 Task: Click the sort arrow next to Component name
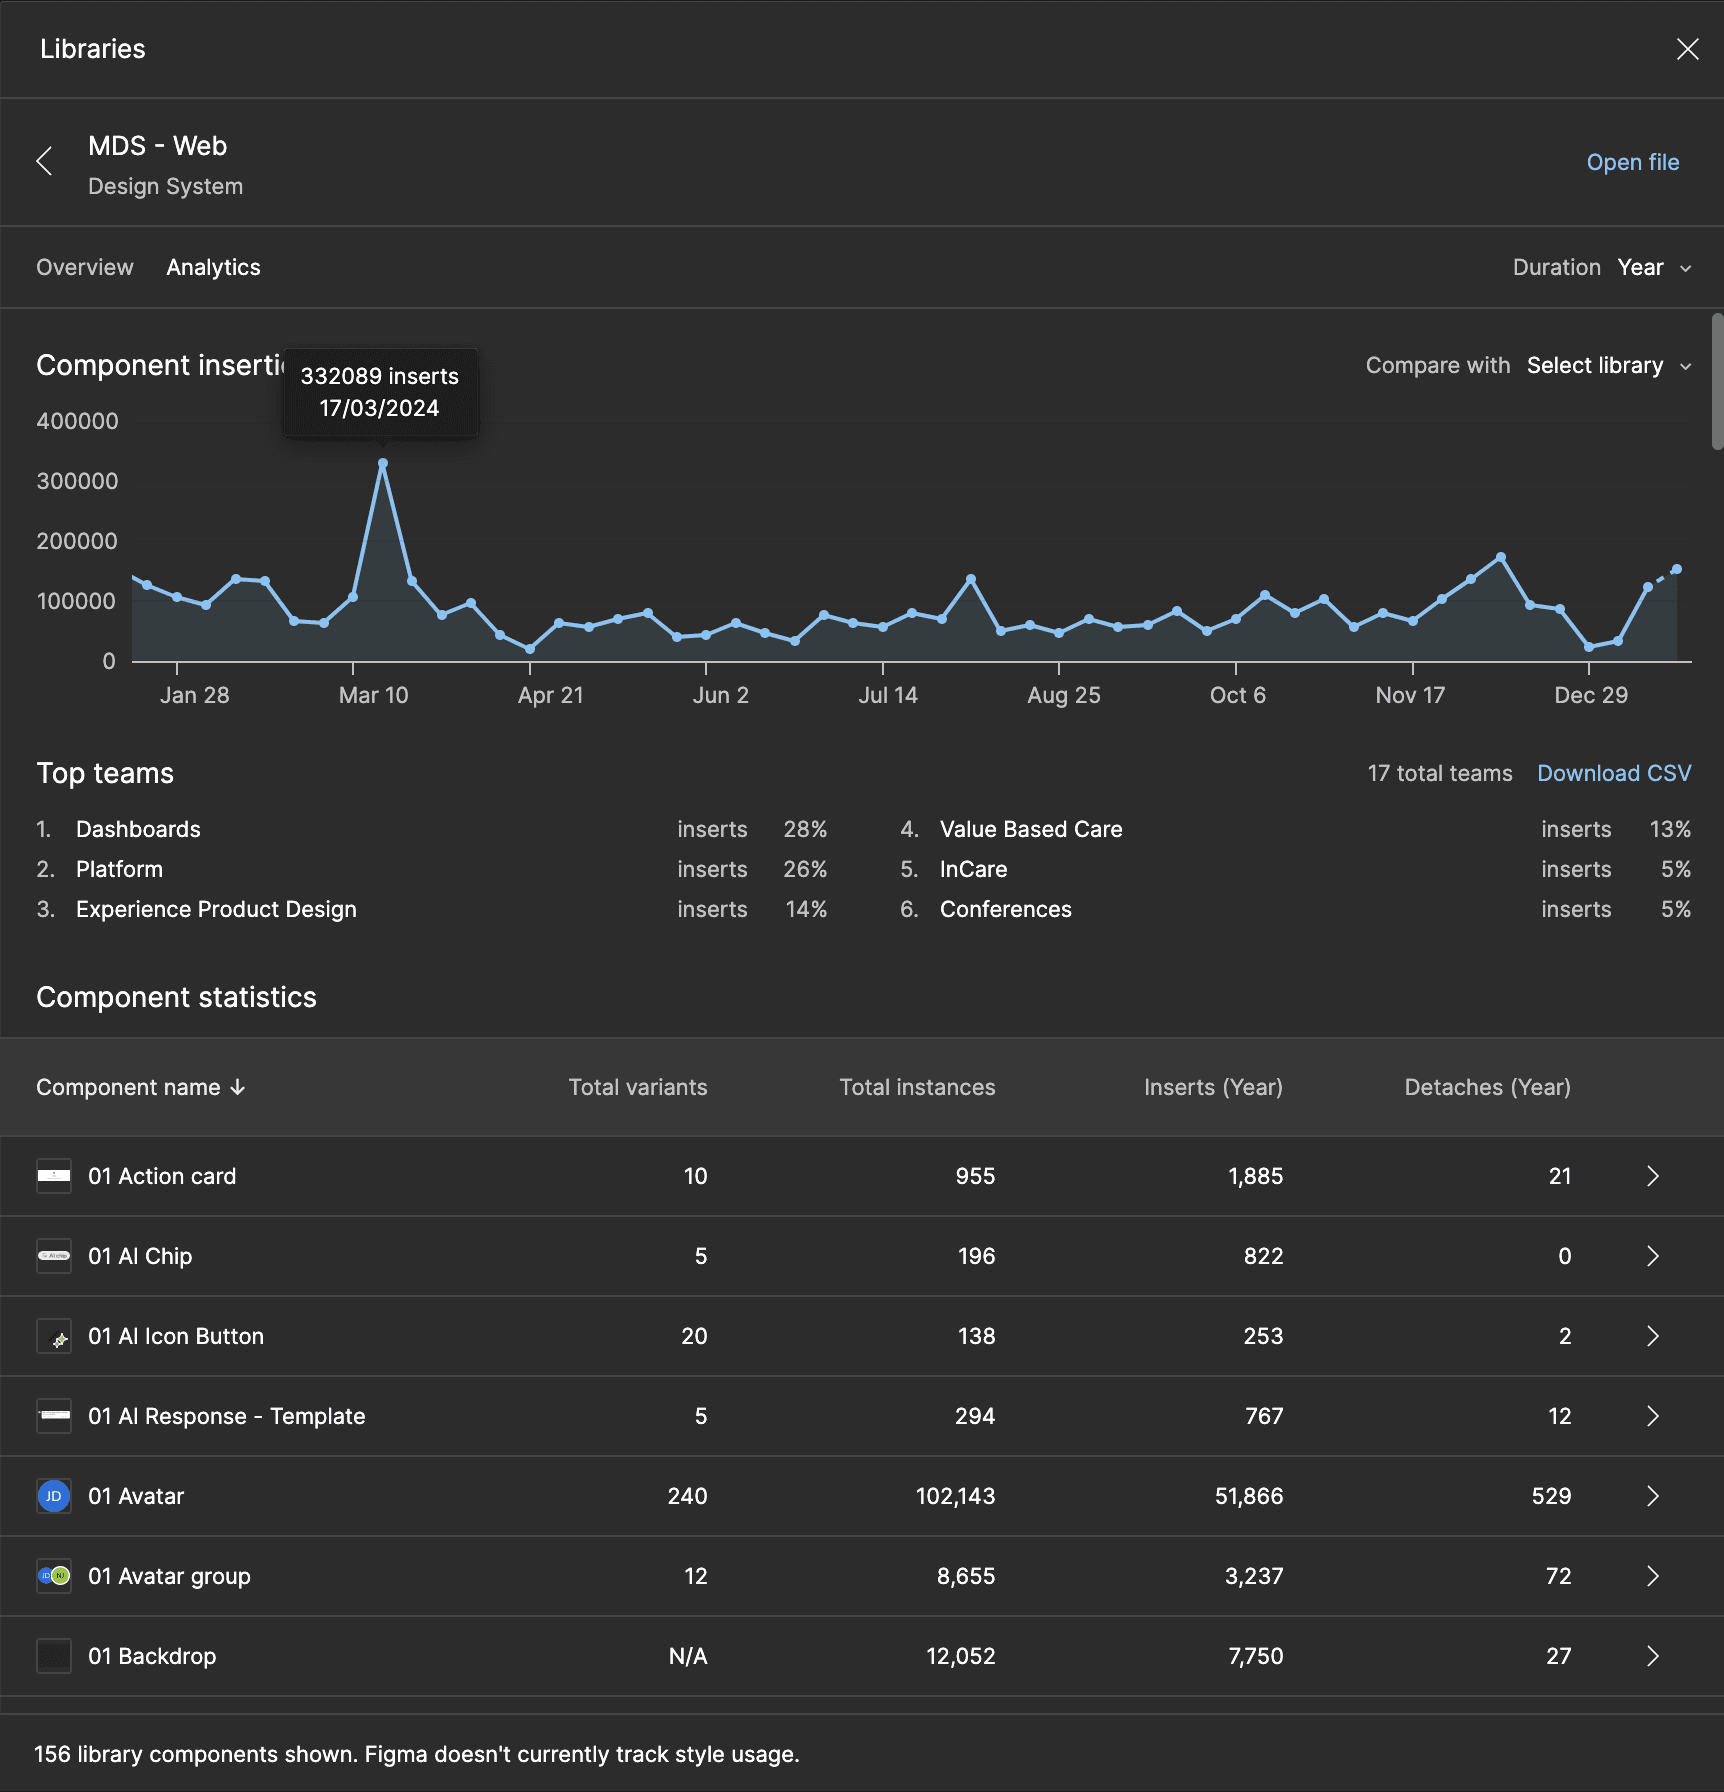[237, 1087]
